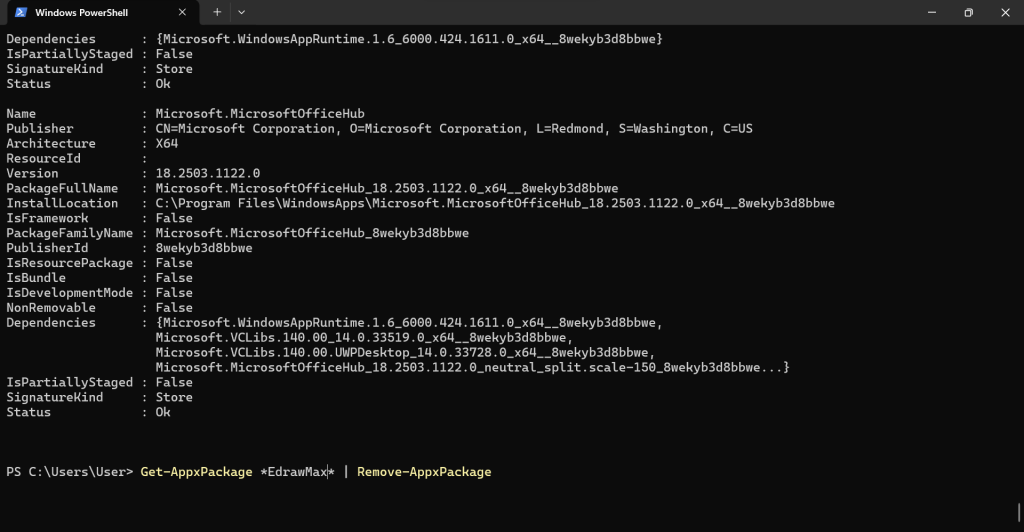Click the Publisher CN=Microsoft Corporation line
The image size is (1024, 532).
pyautogui.click(x=454, y=129)
